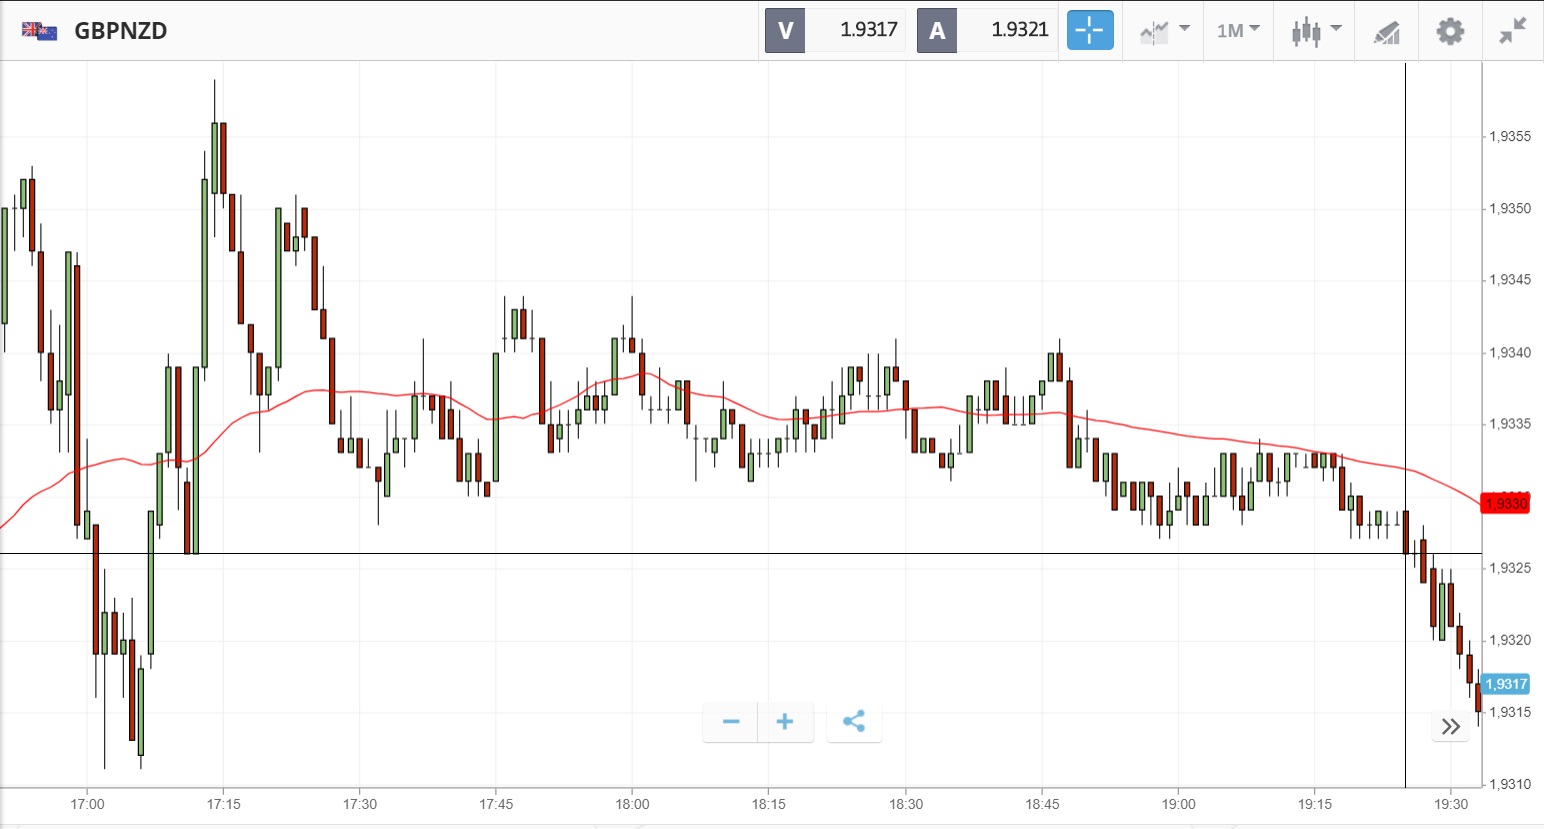Collapse the chart with the inward arrows icon
This screenshot has height=829, width=1544.
point(1513,31)
